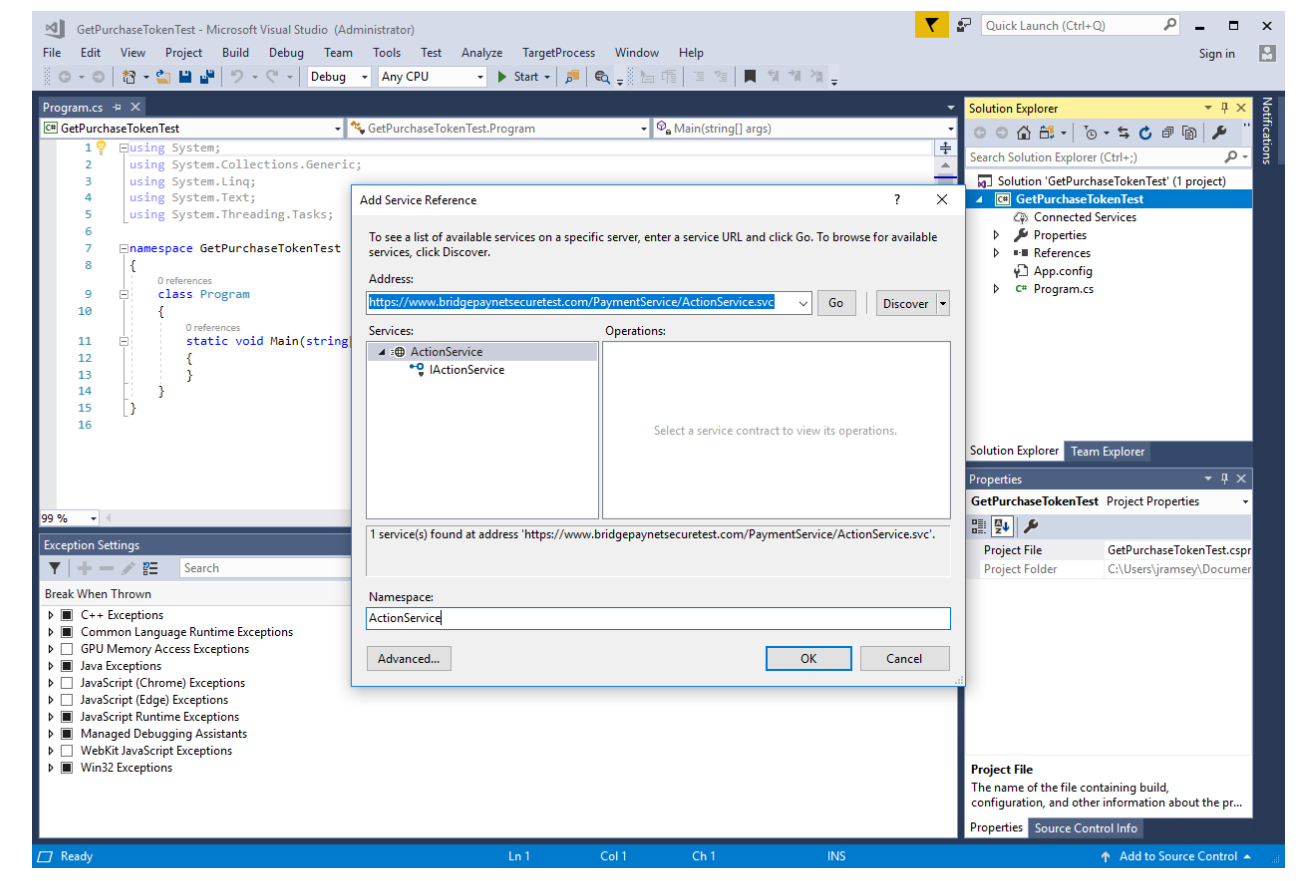Enable the WebKit JavaScript Exceptions checkbox
This screenshot has height=881, width=1303.
click(x=67, y=751)
